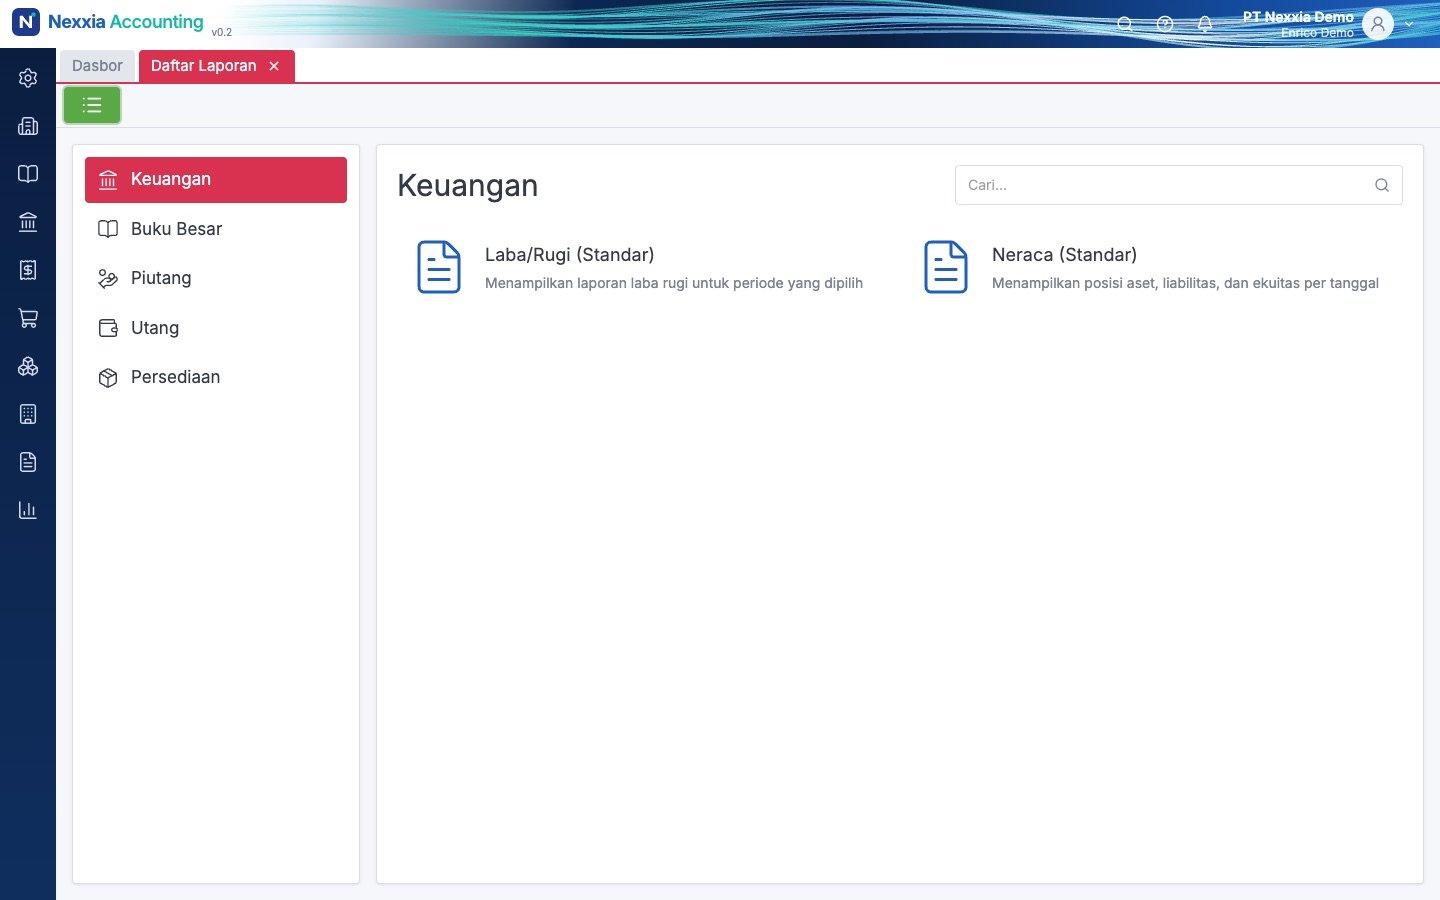Click the Cari search input field
1440x900 pixels.
click(1178, 185)
